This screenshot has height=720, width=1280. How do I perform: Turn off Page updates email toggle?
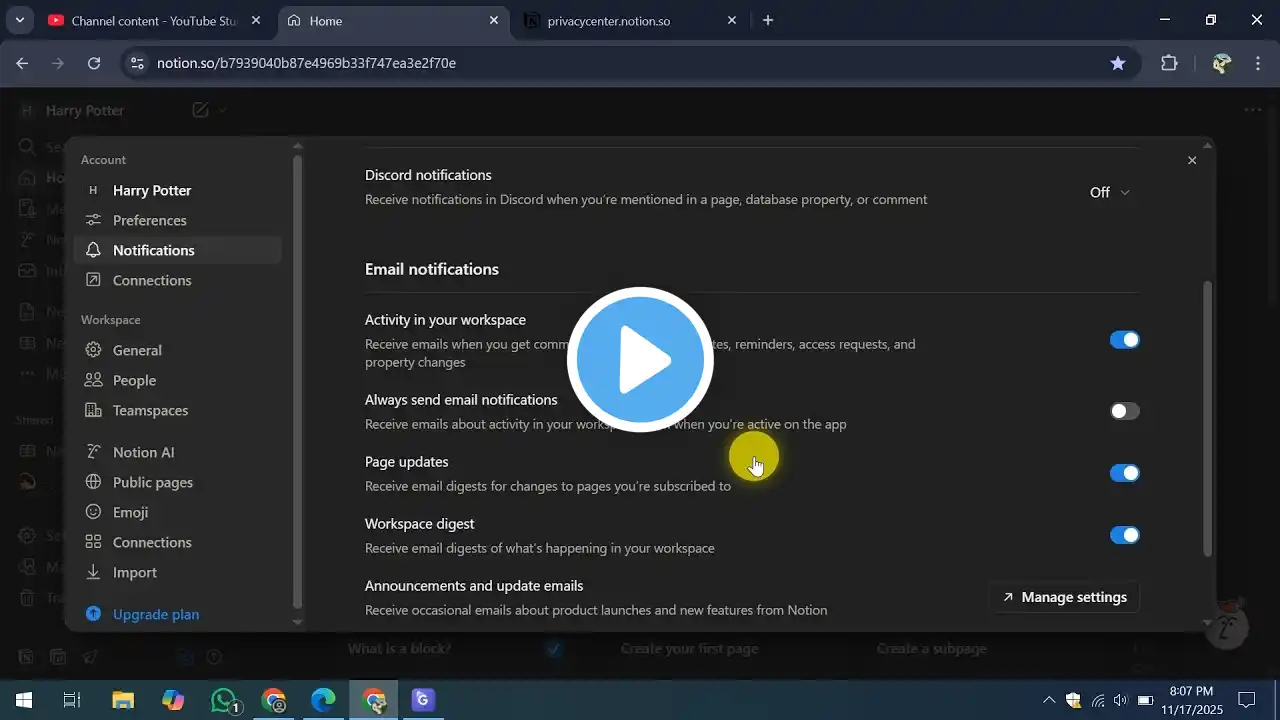tap(1124, 473)
